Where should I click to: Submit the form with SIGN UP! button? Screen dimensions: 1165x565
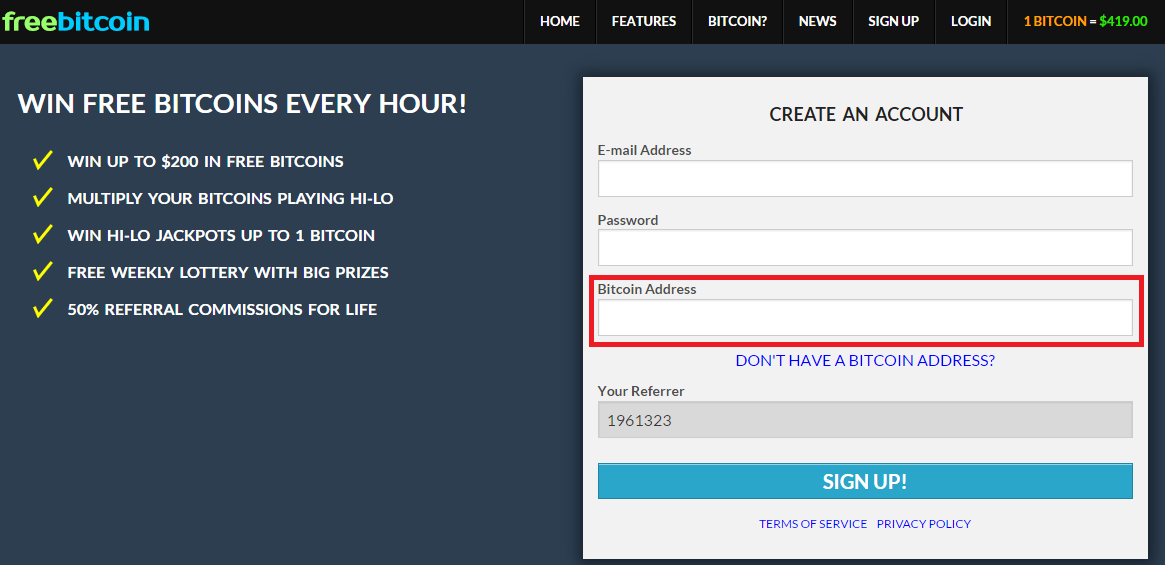pos(865,481)
